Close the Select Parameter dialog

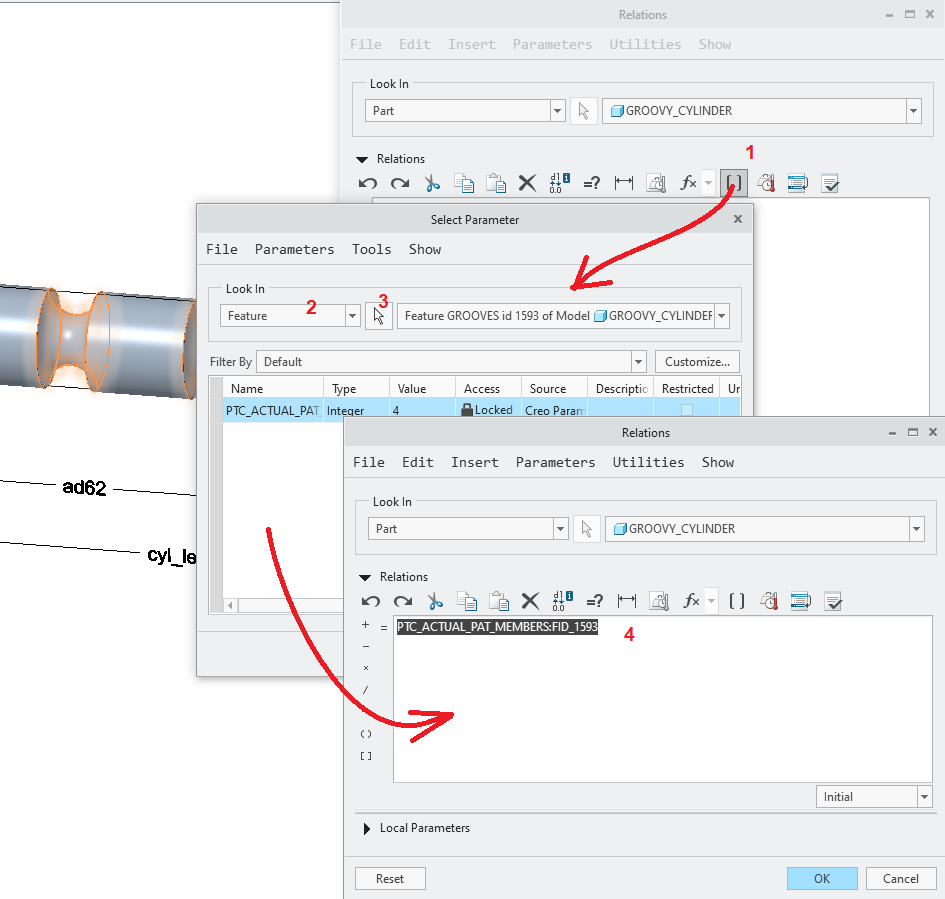(738, 219)
